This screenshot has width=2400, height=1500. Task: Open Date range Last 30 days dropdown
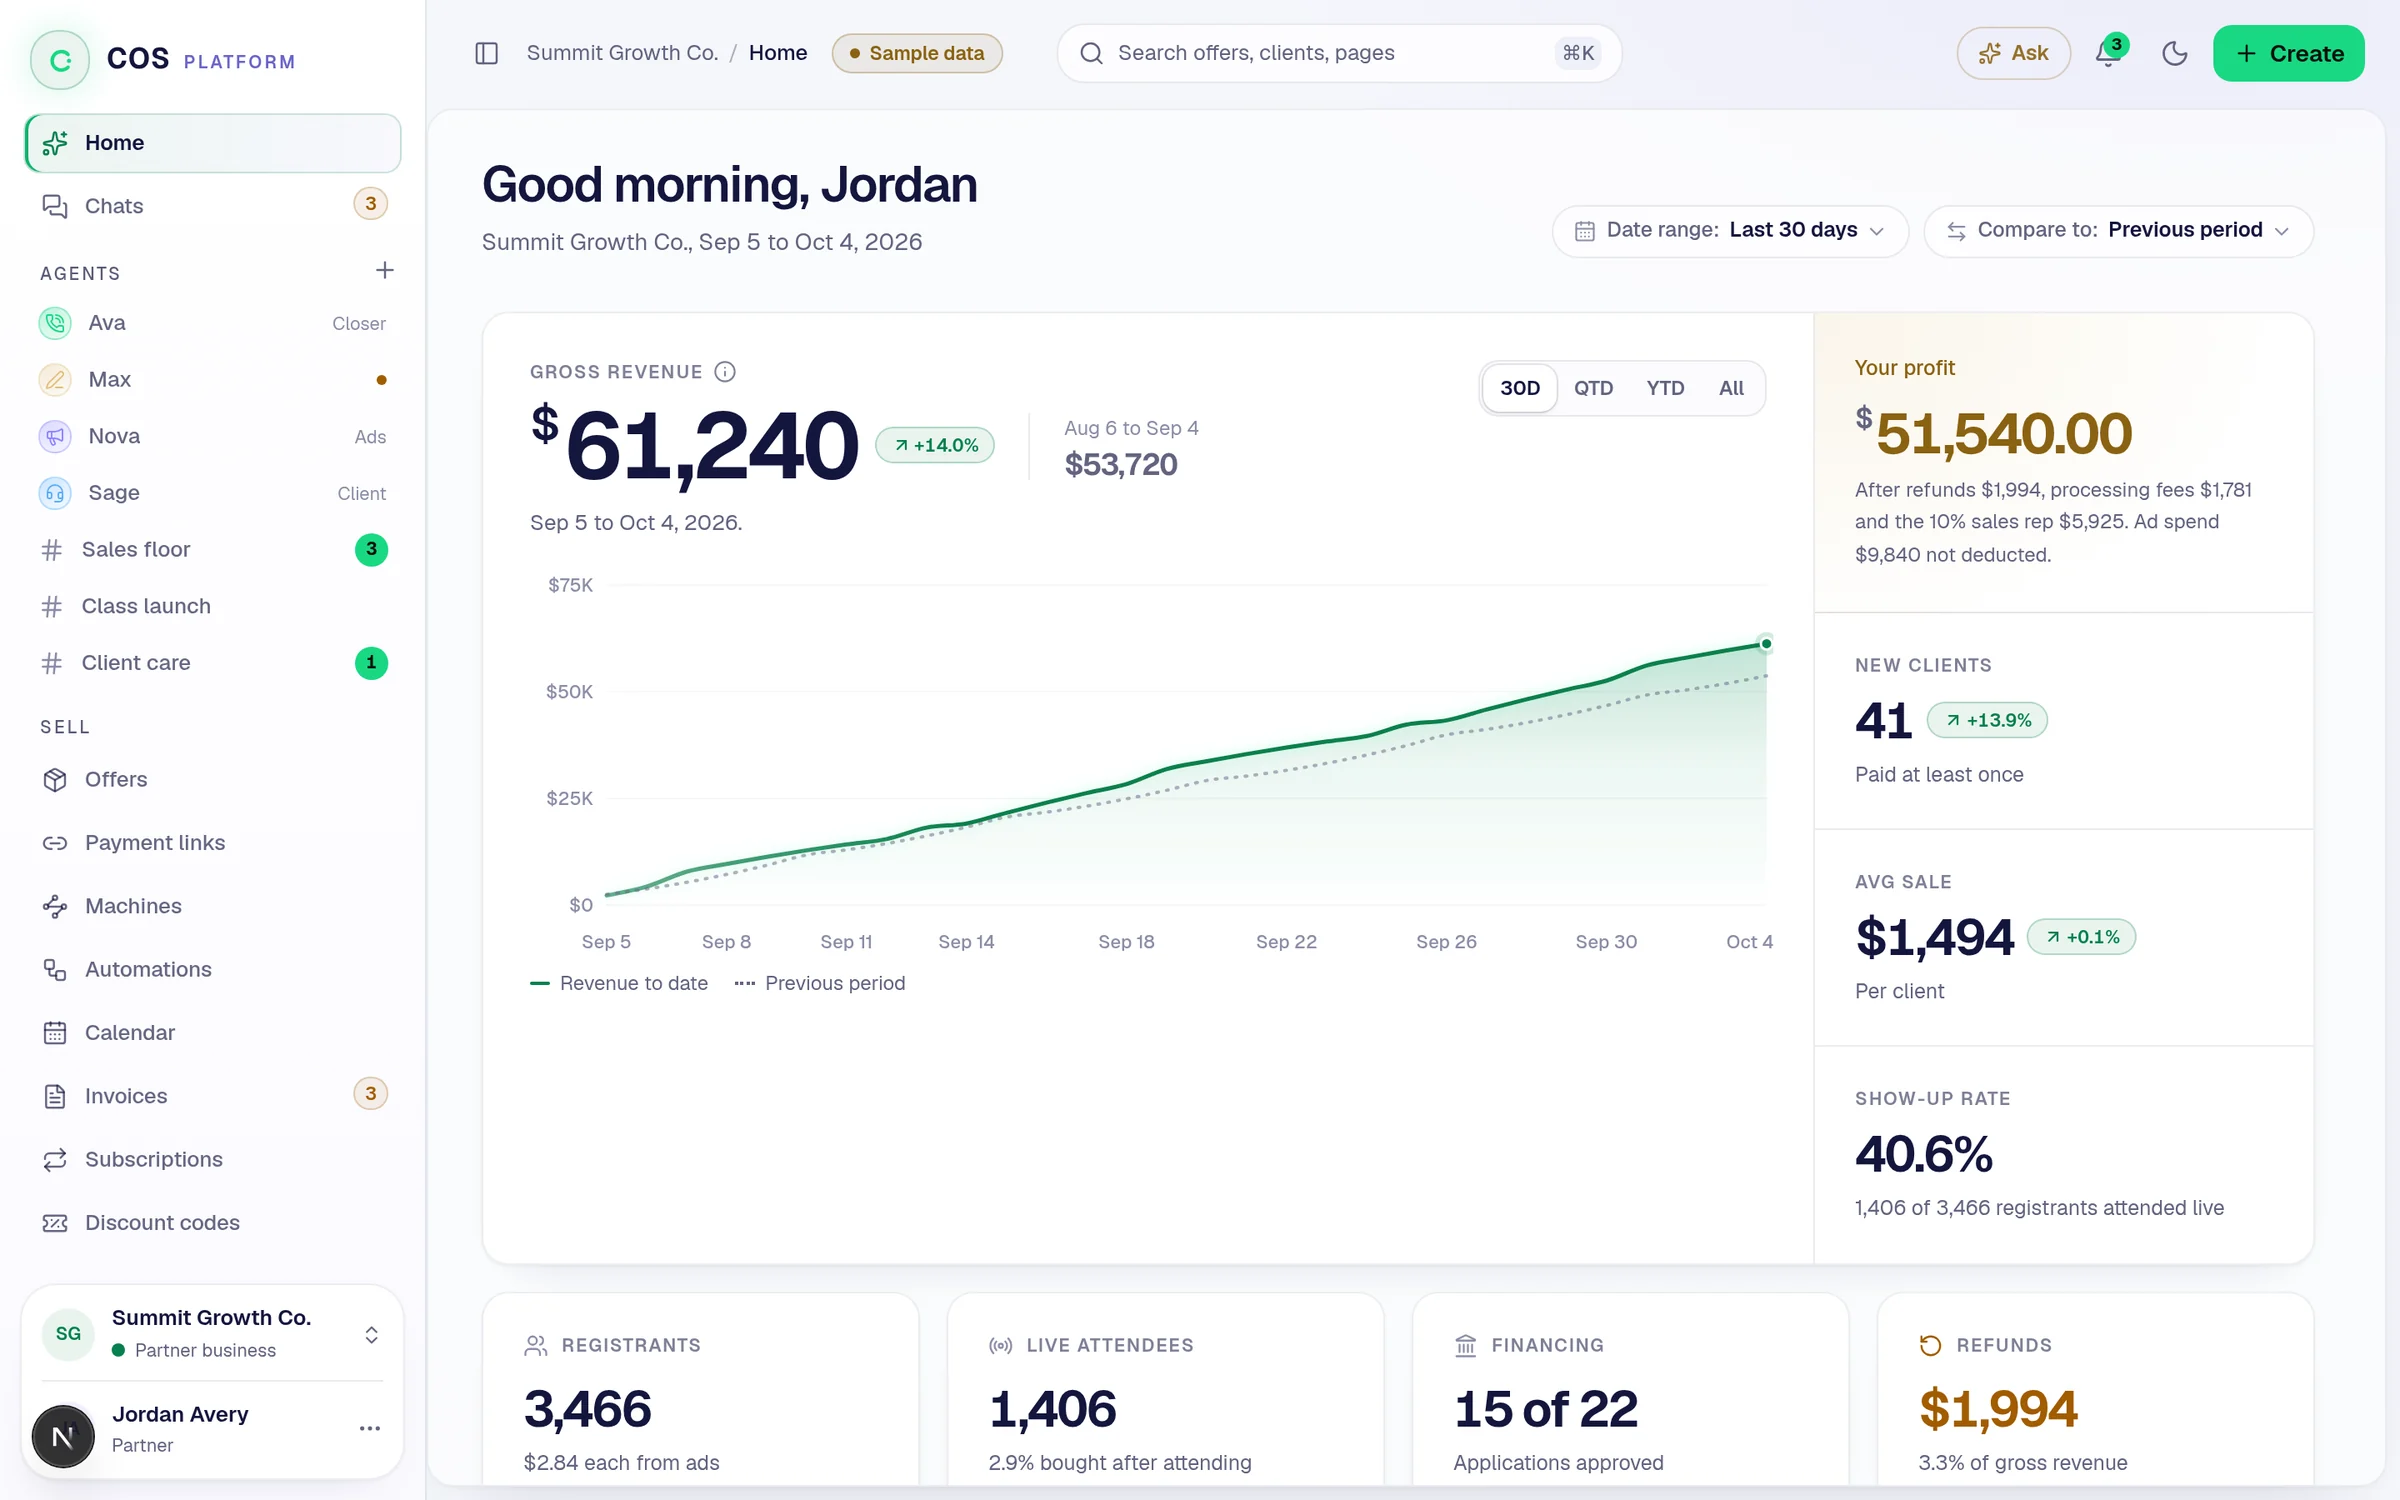tap(1730, 231)
